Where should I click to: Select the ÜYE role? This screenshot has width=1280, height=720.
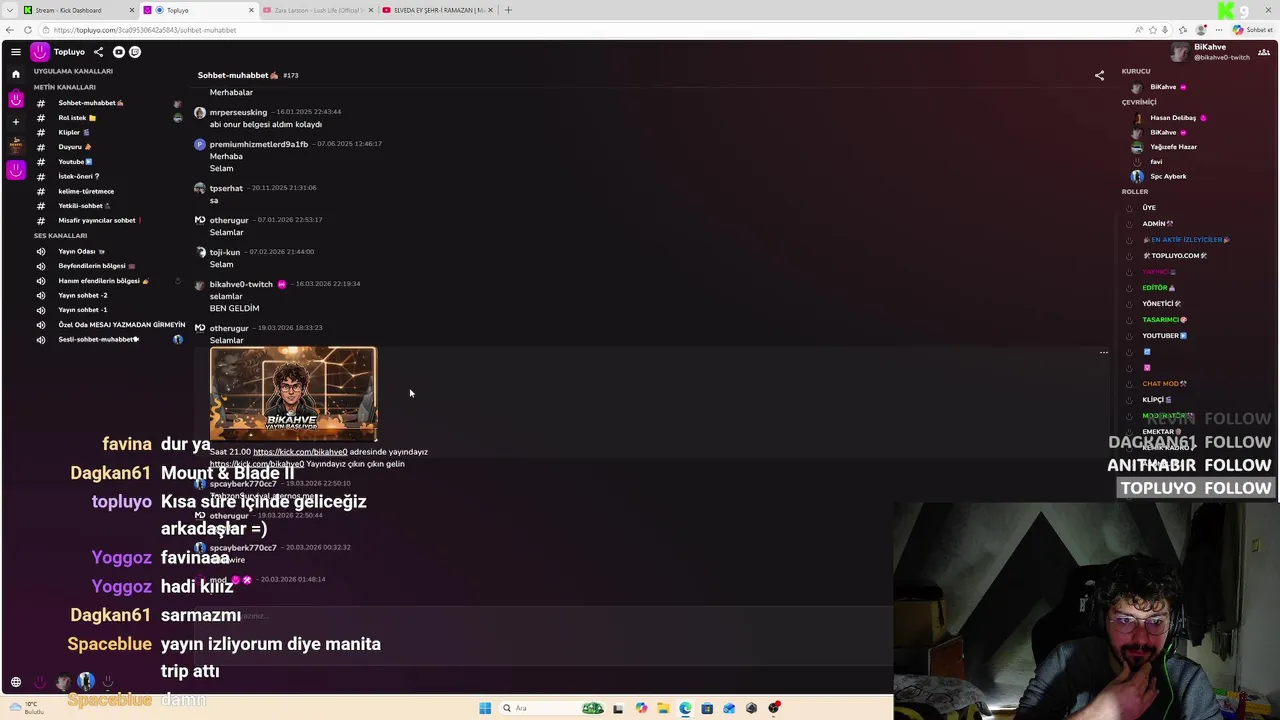pyautogui.click(x=1149, y=208)
